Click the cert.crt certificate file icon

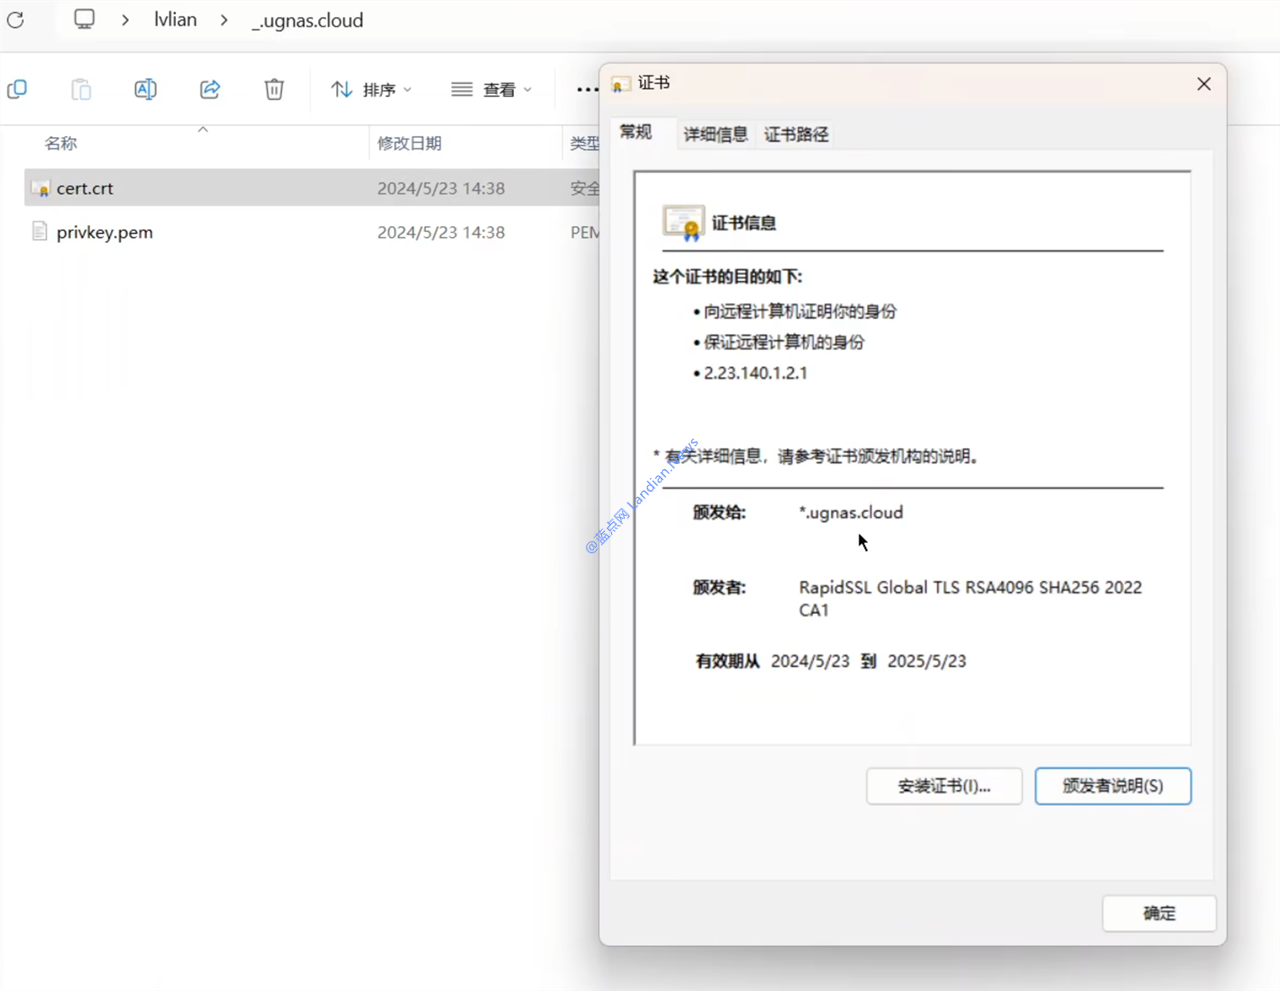tap(40, 188)
